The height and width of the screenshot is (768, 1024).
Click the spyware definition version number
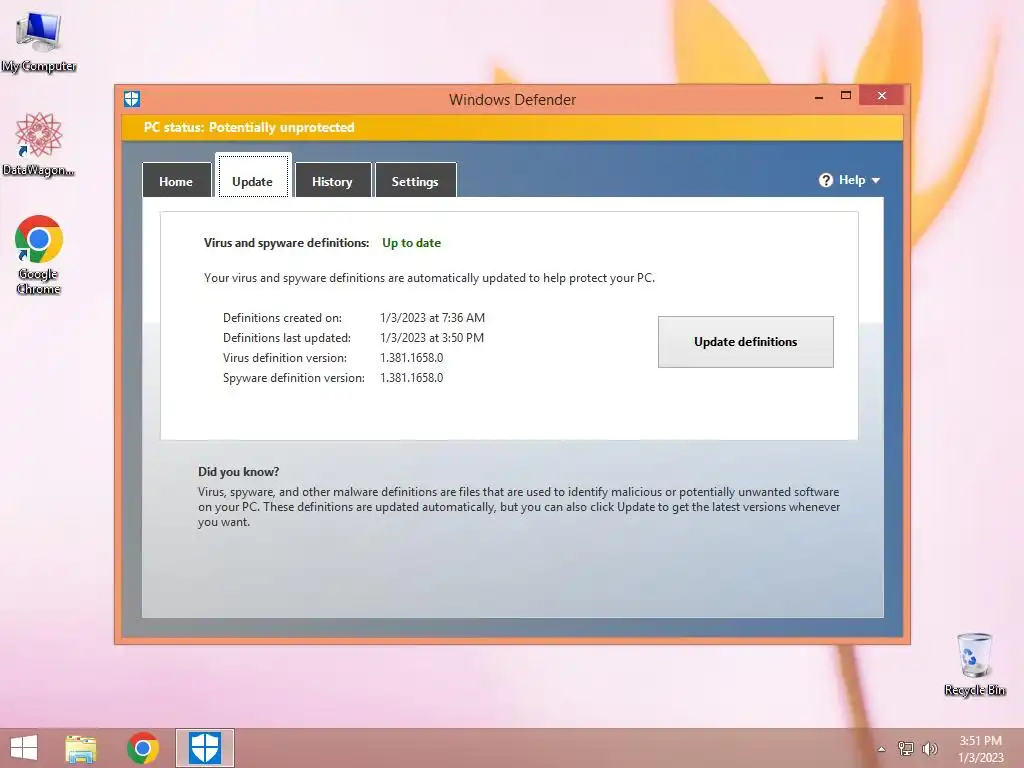pyautogui.click(x=411, y=378)
